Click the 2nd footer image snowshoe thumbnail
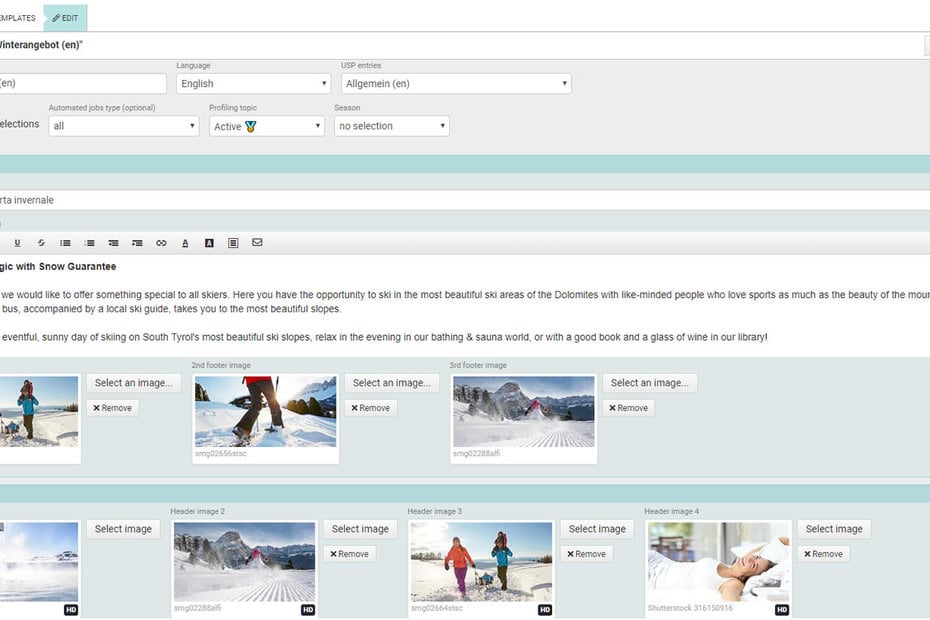The image size is (930, 620). tap(265, 411)
